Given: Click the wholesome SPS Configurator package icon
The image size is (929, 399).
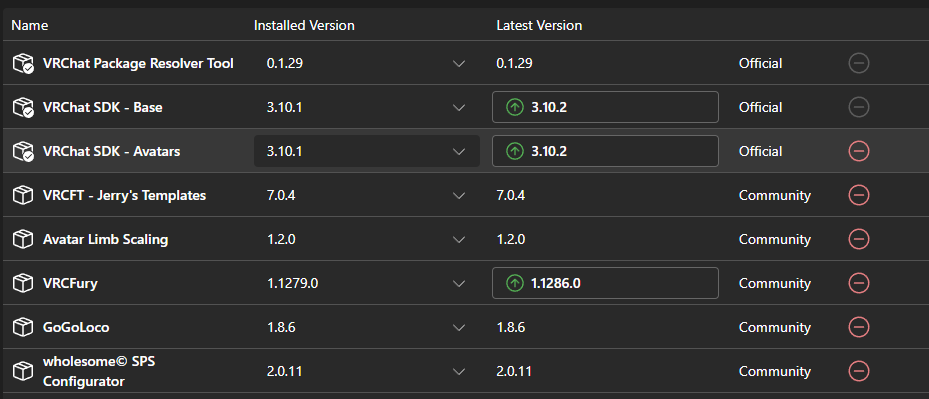Looking at the screenshot, I should [23, 371].
